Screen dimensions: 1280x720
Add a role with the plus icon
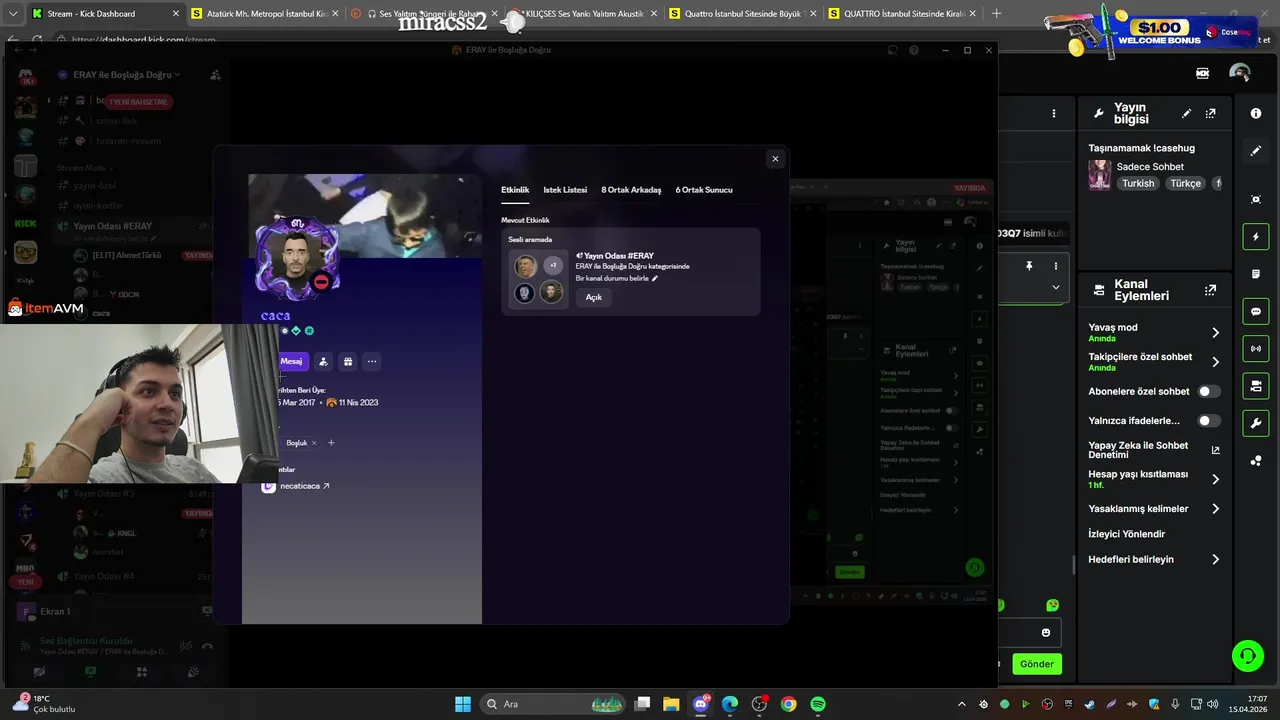(x=331, y=443)
